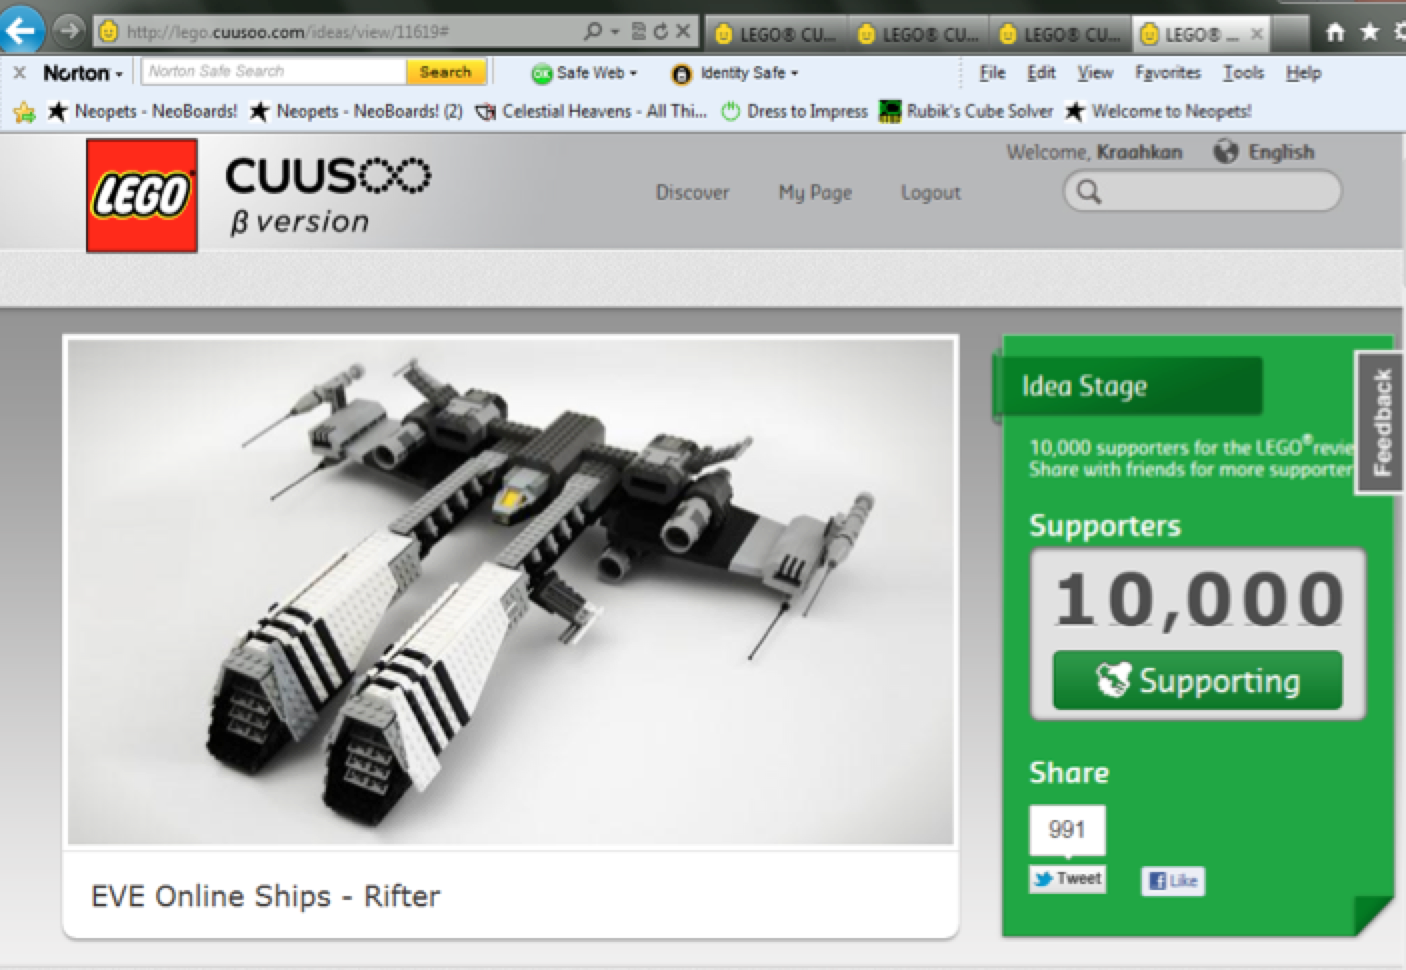This screenshot has height=970, width=1406.
Task: Open the Edit menu
Action: [1041, 73]
